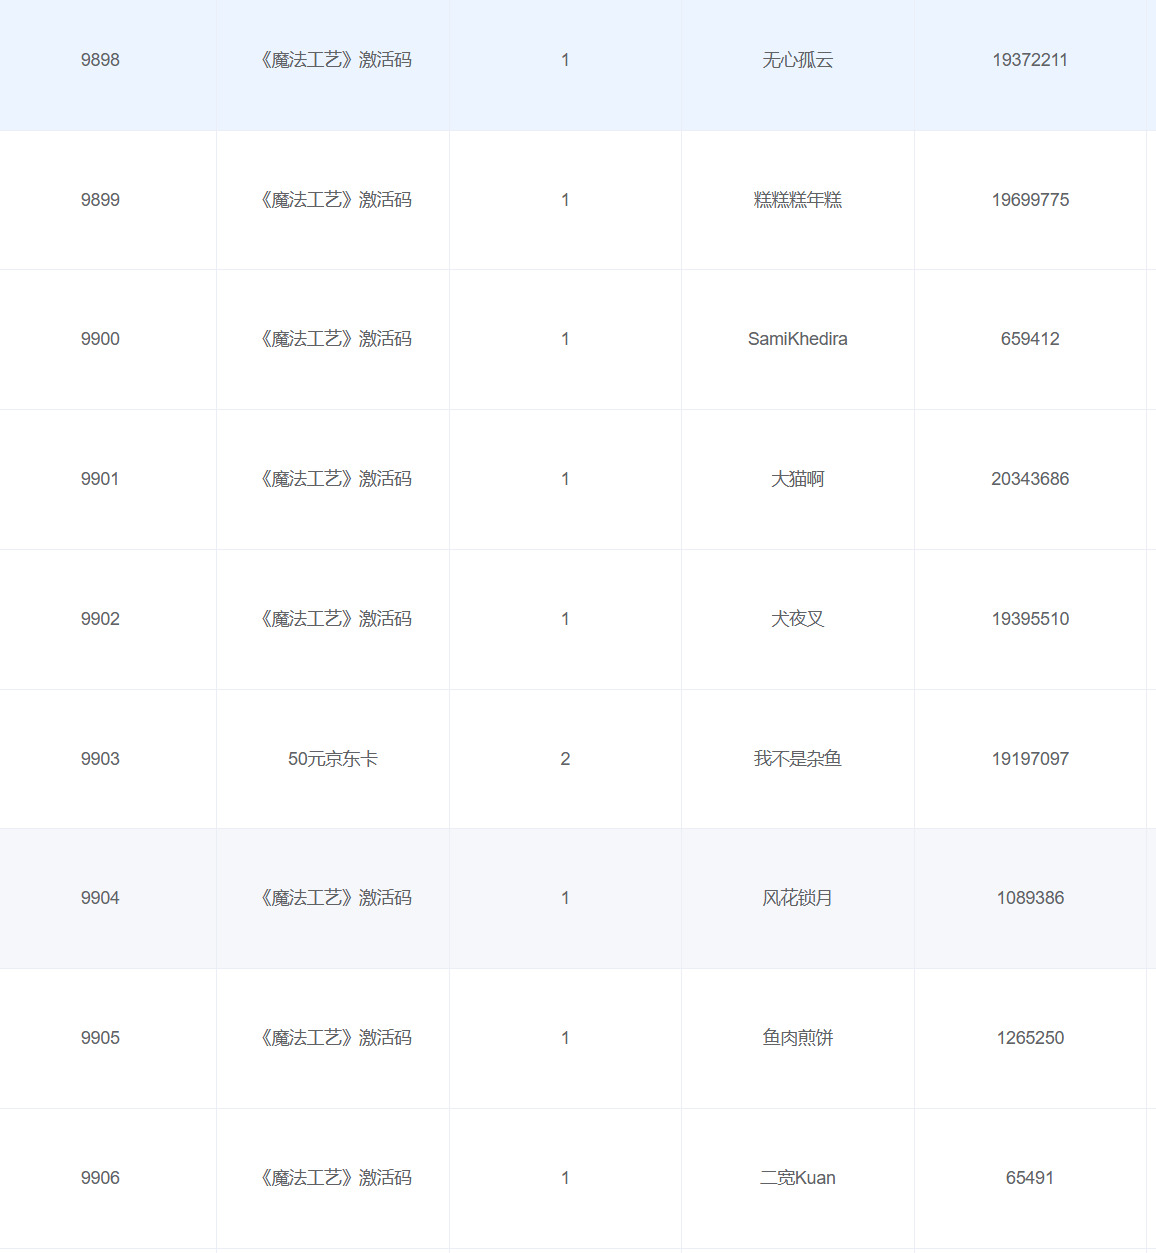The image size is (1156, 1253).
Task: Click username 糕糕糕年糕
Action: tap(797, 200)
